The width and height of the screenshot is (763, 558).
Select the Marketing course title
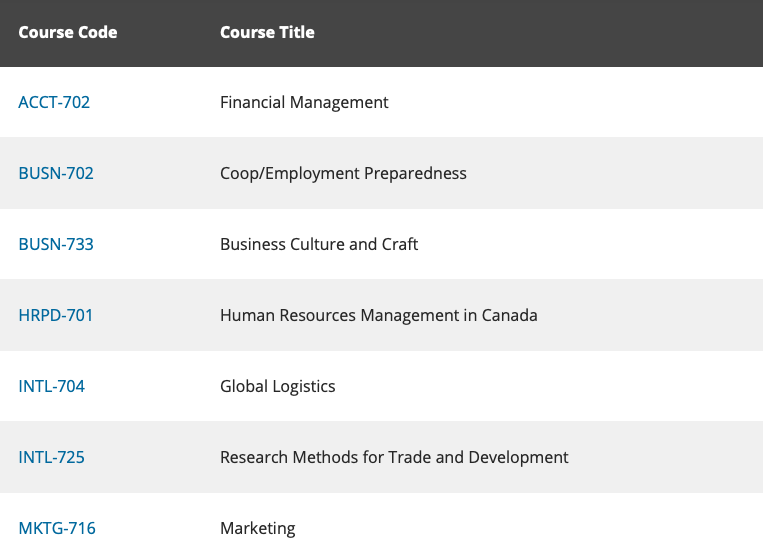pyautogui.click(x=258, y=528)
